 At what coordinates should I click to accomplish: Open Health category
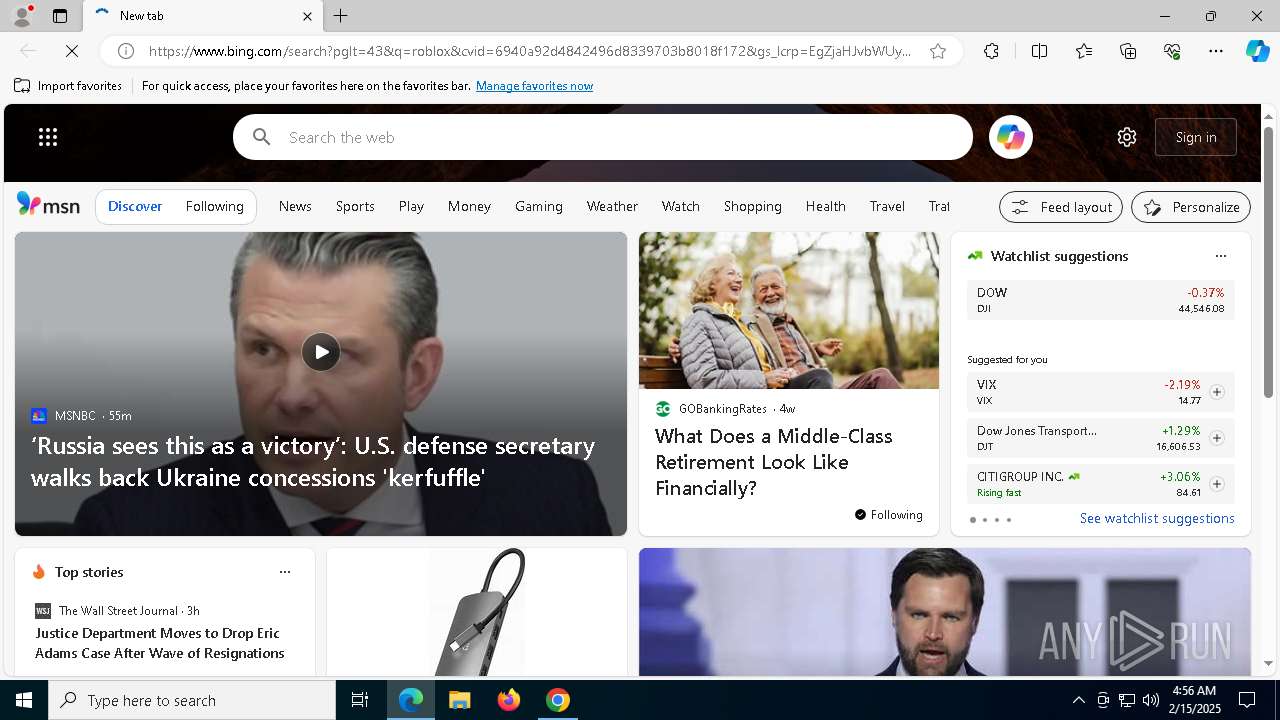[826, 206]
